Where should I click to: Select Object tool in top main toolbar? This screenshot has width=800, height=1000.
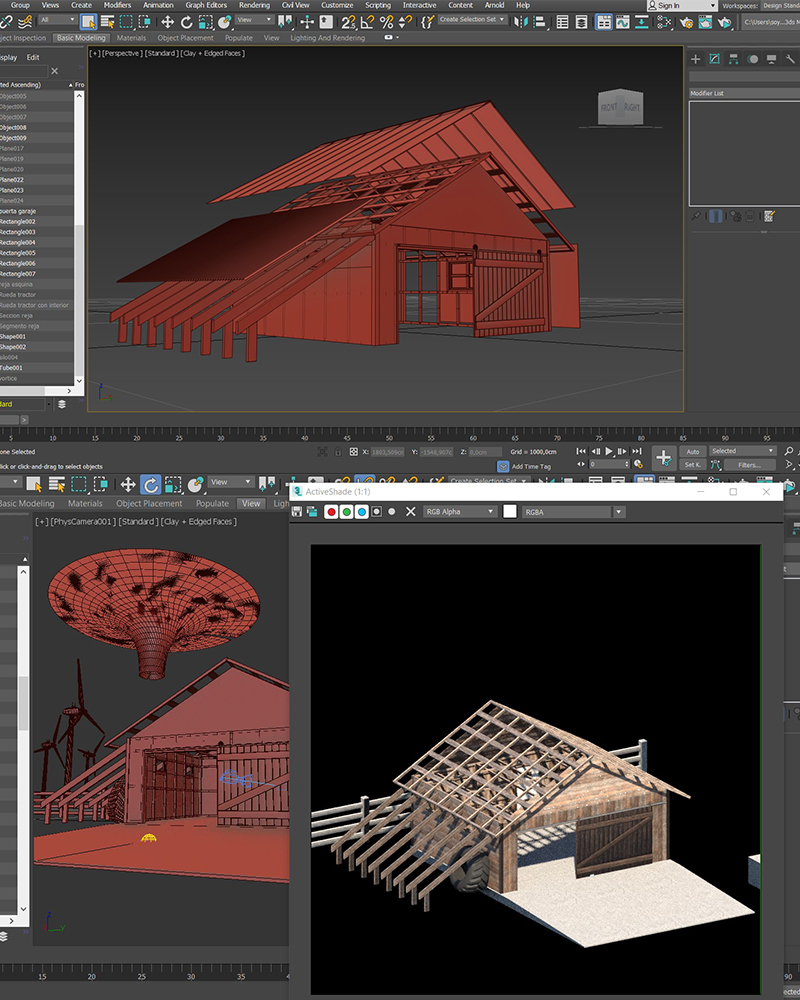pos(88,22)
